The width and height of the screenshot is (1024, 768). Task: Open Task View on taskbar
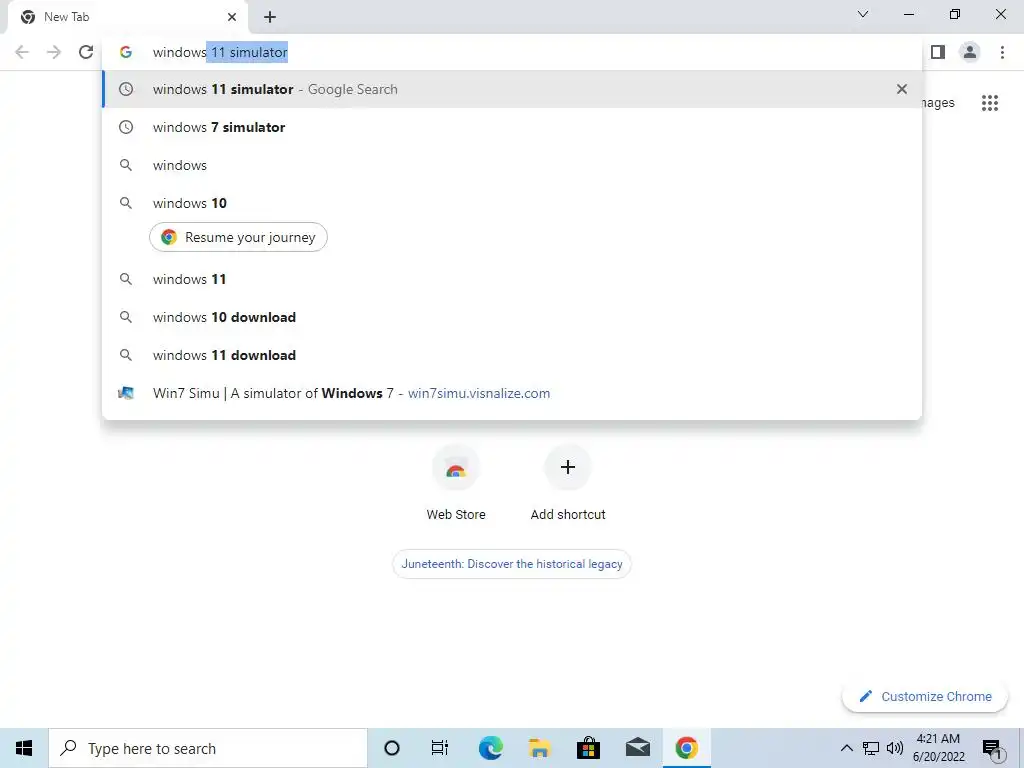(x=440, y=748)
